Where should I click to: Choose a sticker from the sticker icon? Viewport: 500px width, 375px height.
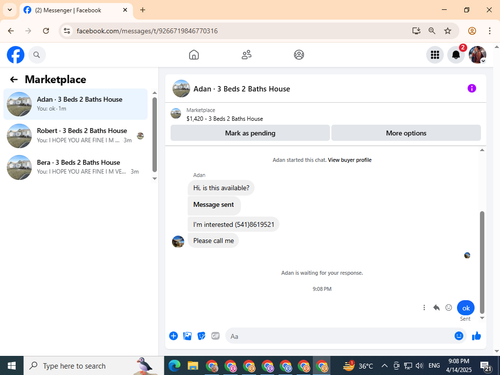[x=201, y=336]
